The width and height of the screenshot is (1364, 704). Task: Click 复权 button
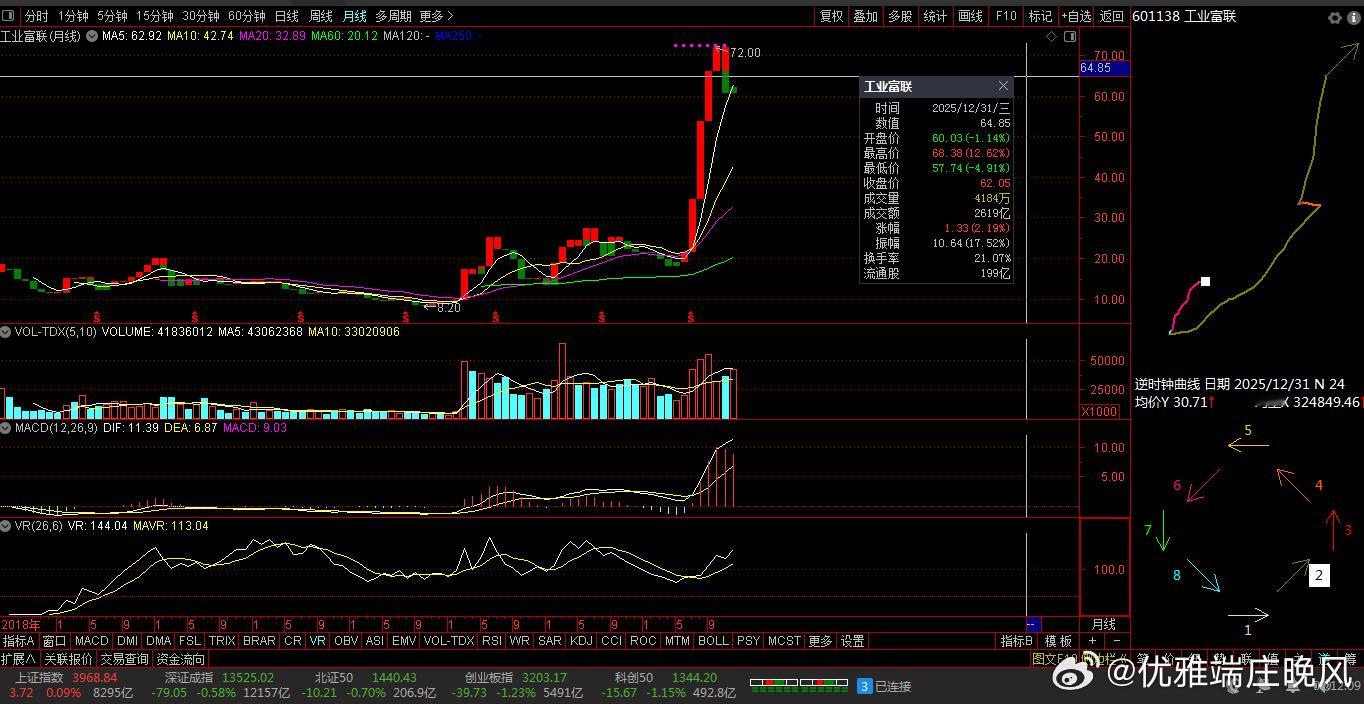(831, 16)
